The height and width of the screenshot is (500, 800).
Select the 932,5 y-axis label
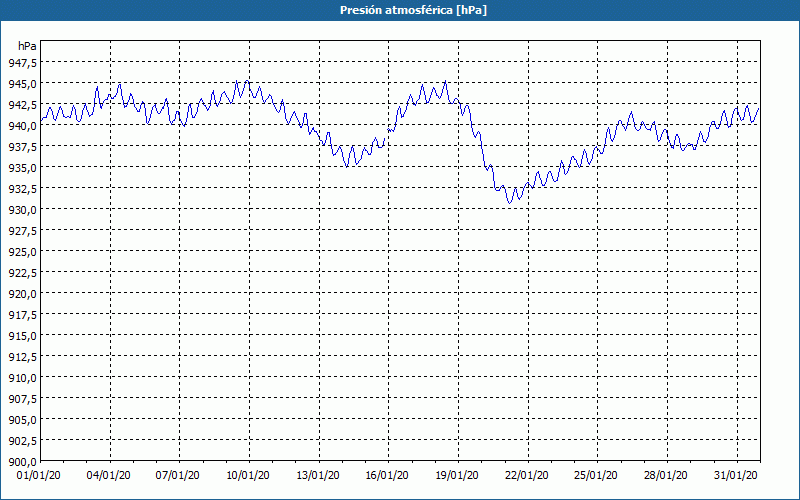(x=22, y=189)
